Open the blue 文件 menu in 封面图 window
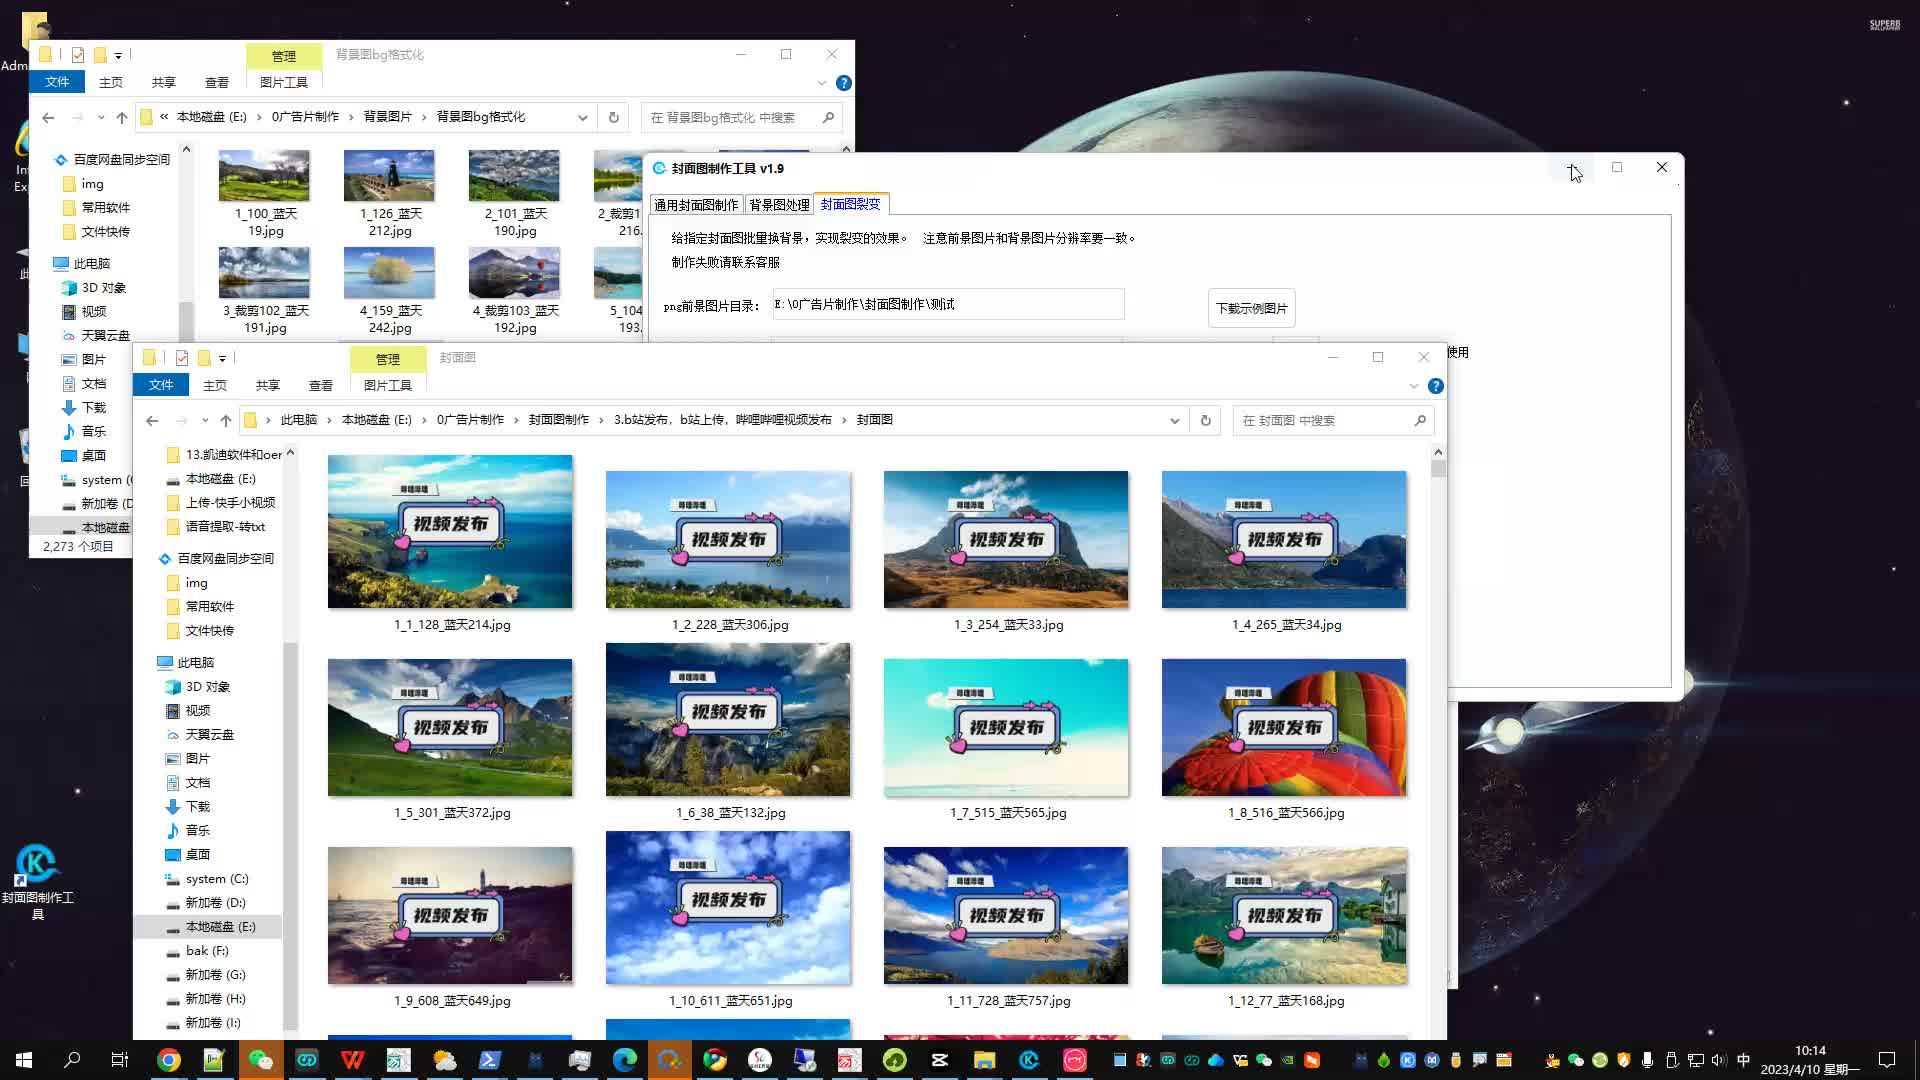The width and height of the screenshot is (1920, 1080). (x=160, y=385)
